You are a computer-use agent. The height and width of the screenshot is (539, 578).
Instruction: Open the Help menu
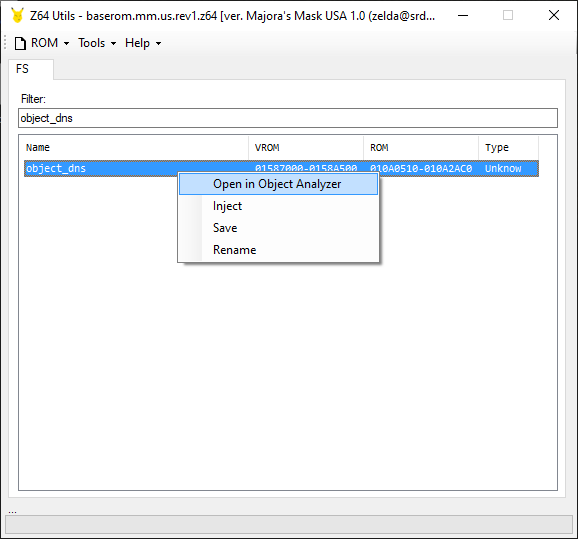[x=143, y=43]
